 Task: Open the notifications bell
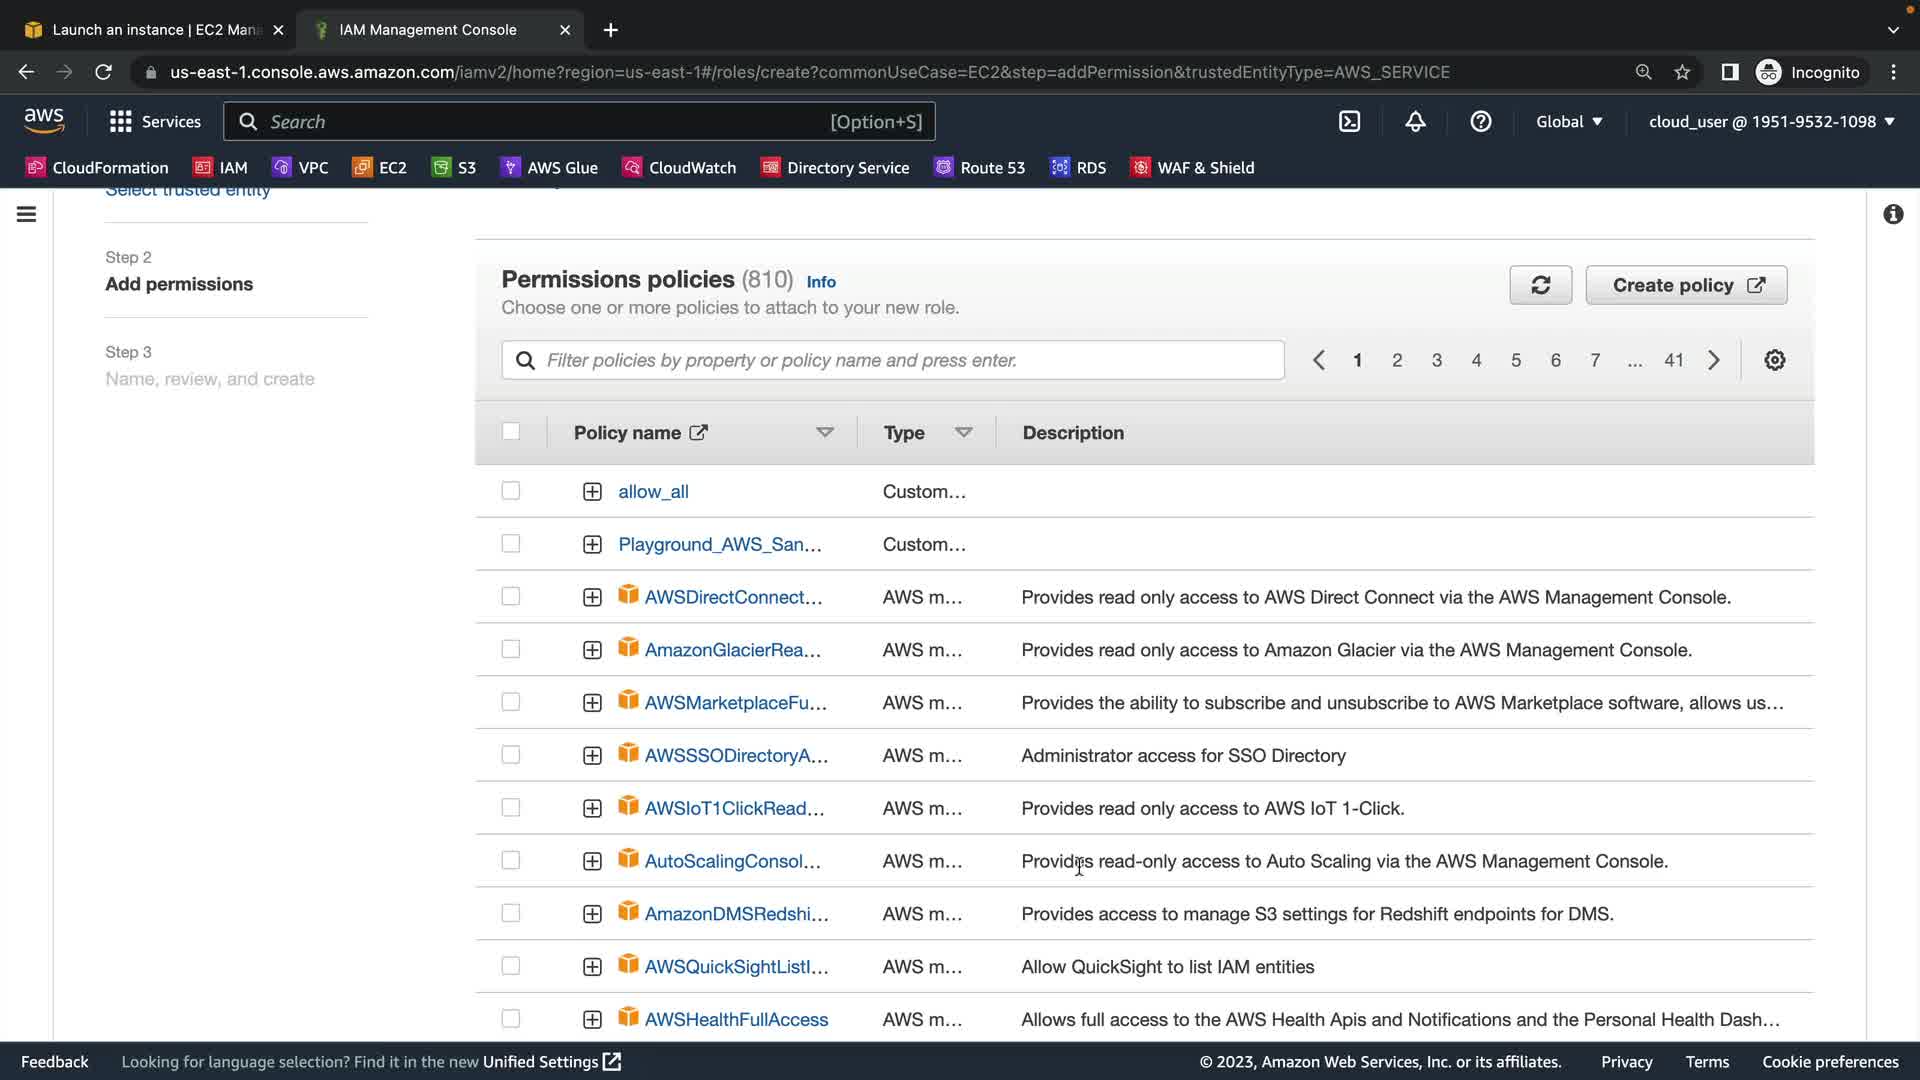[1415, 121]
